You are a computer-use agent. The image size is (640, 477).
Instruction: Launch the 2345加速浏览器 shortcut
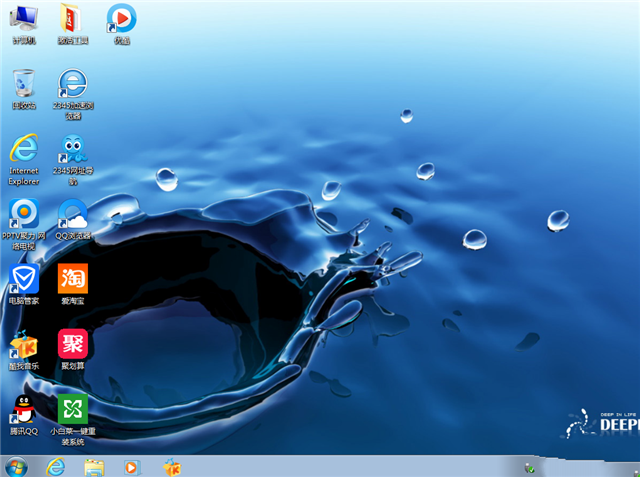[x=72, y=84]
